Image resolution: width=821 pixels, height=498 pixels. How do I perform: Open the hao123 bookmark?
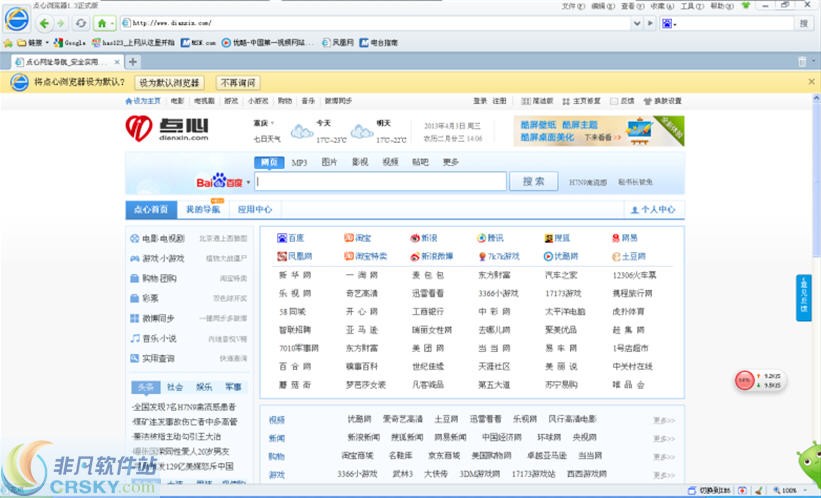pos(133,42)
